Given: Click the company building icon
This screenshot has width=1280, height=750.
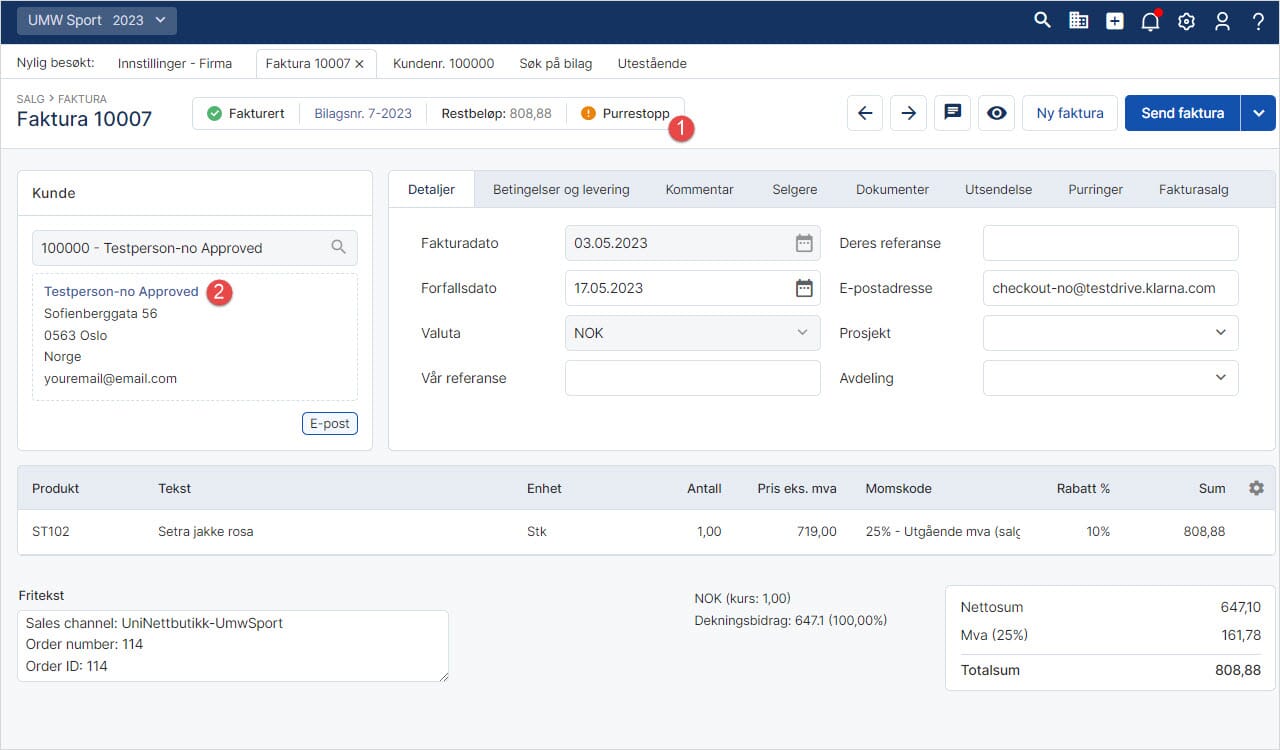Looking at the screenshot, I should [x=1078, y=21].
